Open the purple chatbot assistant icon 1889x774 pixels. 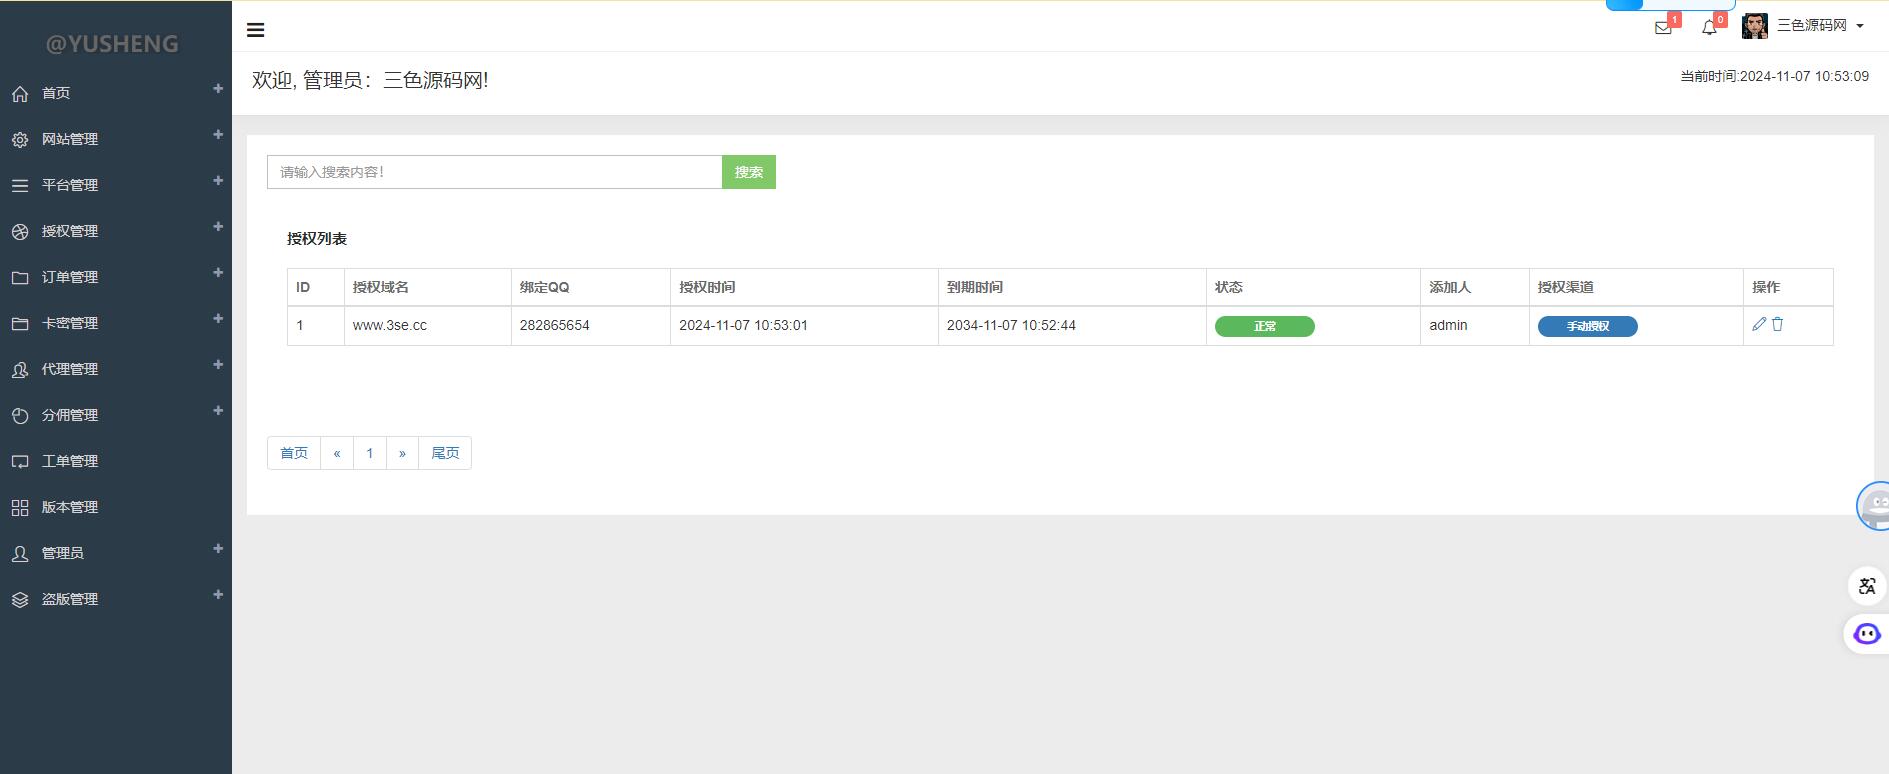point(1866,634)
